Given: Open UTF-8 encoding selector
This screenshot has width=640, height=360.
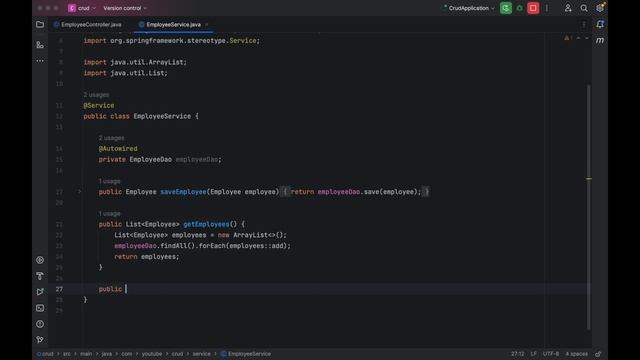Looking at the screenshot, I should (x=551, y=354).
